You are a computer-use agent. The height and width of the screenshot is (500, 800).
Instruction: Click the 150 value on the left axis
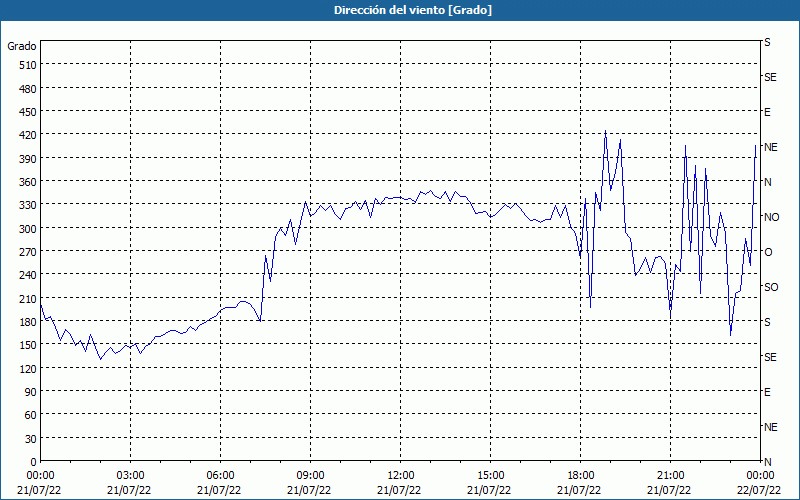click(x=28, y=345)
